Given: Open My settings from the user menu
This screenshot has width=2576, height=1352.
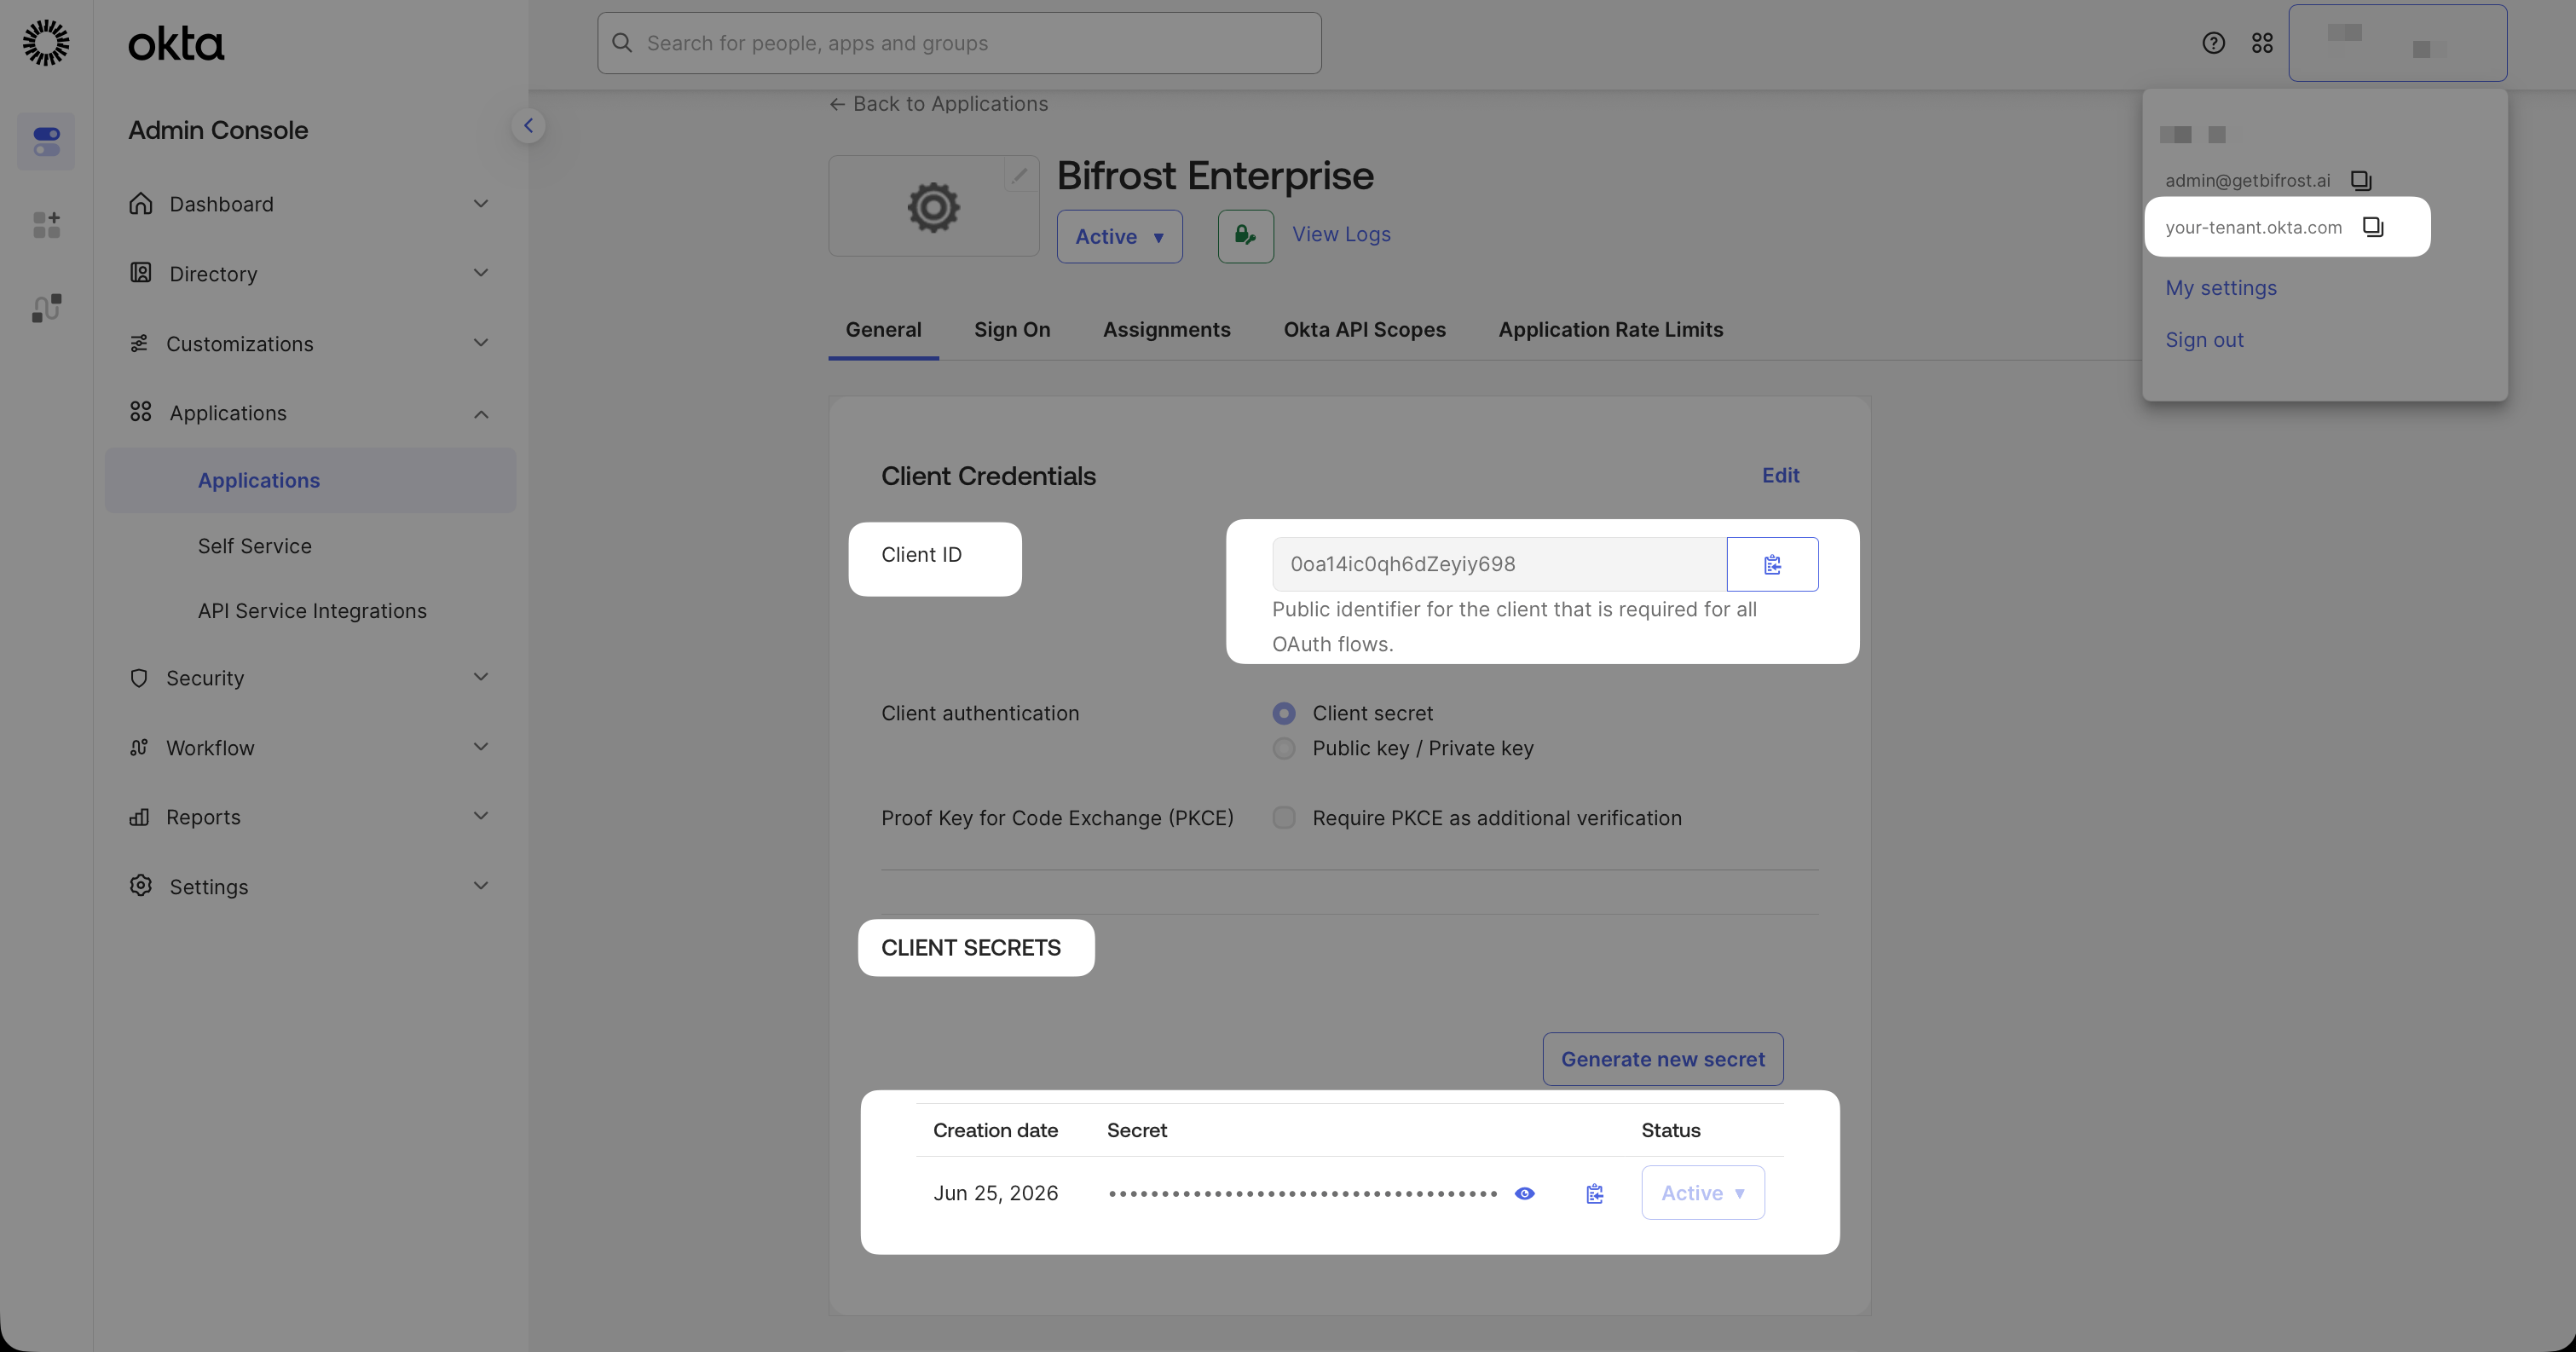Looking at the screenshot, I should [2220, 288].
